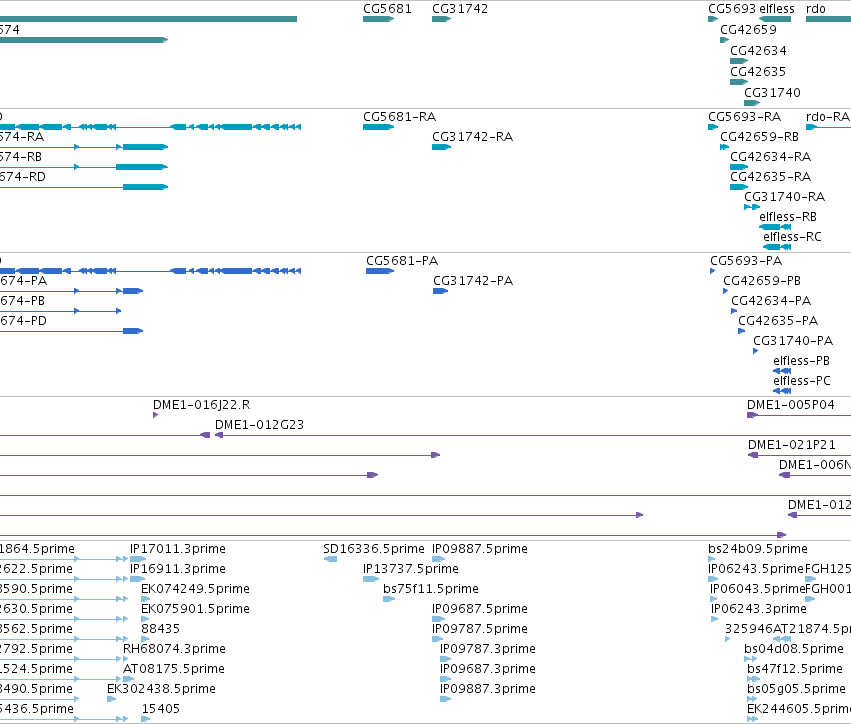Open the CG42635-PA protein label
Screen dimensions: 851x724
778,321
